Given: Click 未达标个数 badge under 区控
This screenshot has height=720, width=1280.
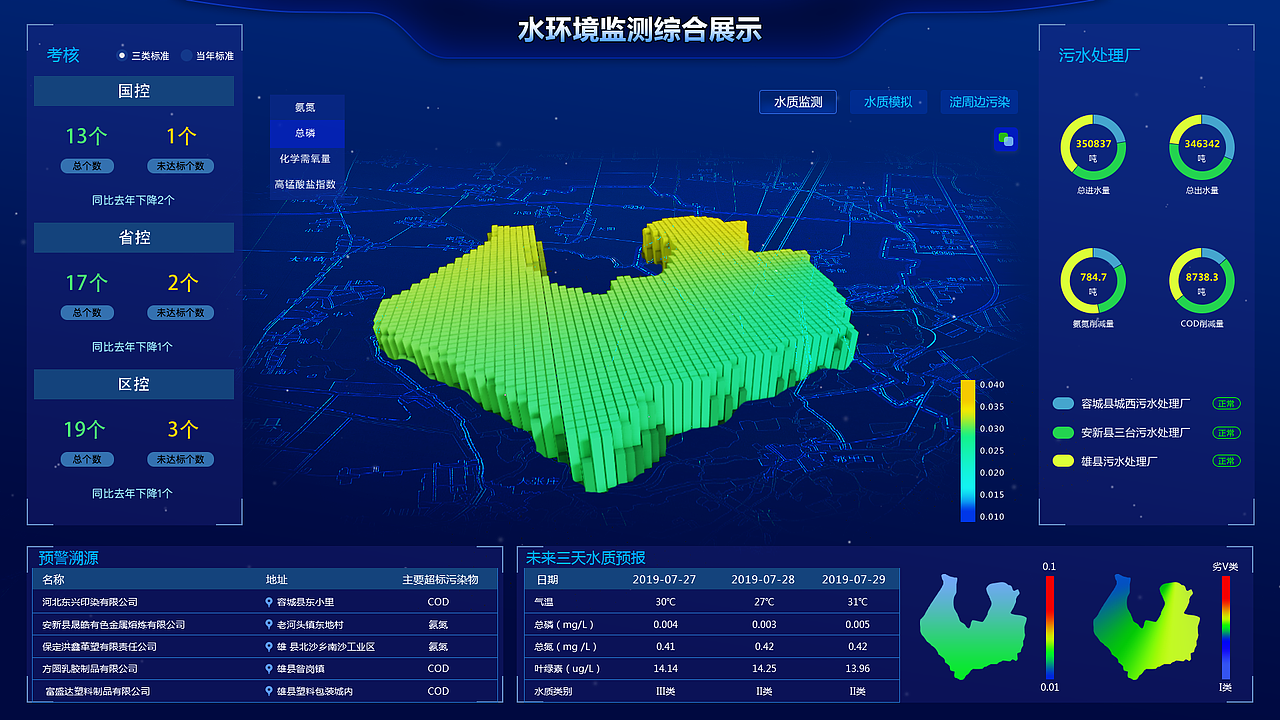Looking at the screenshot, I should [181, 460].
